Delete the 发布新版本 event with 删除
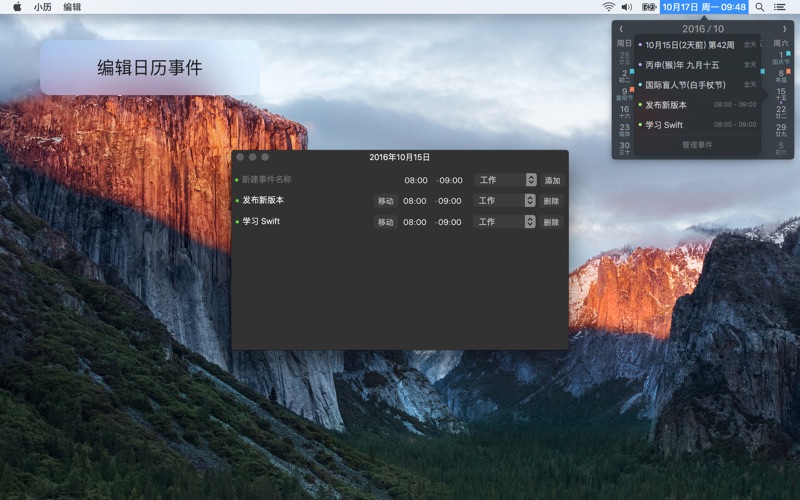This screenshot has height=500, width=800. click(x=552, y=201)
